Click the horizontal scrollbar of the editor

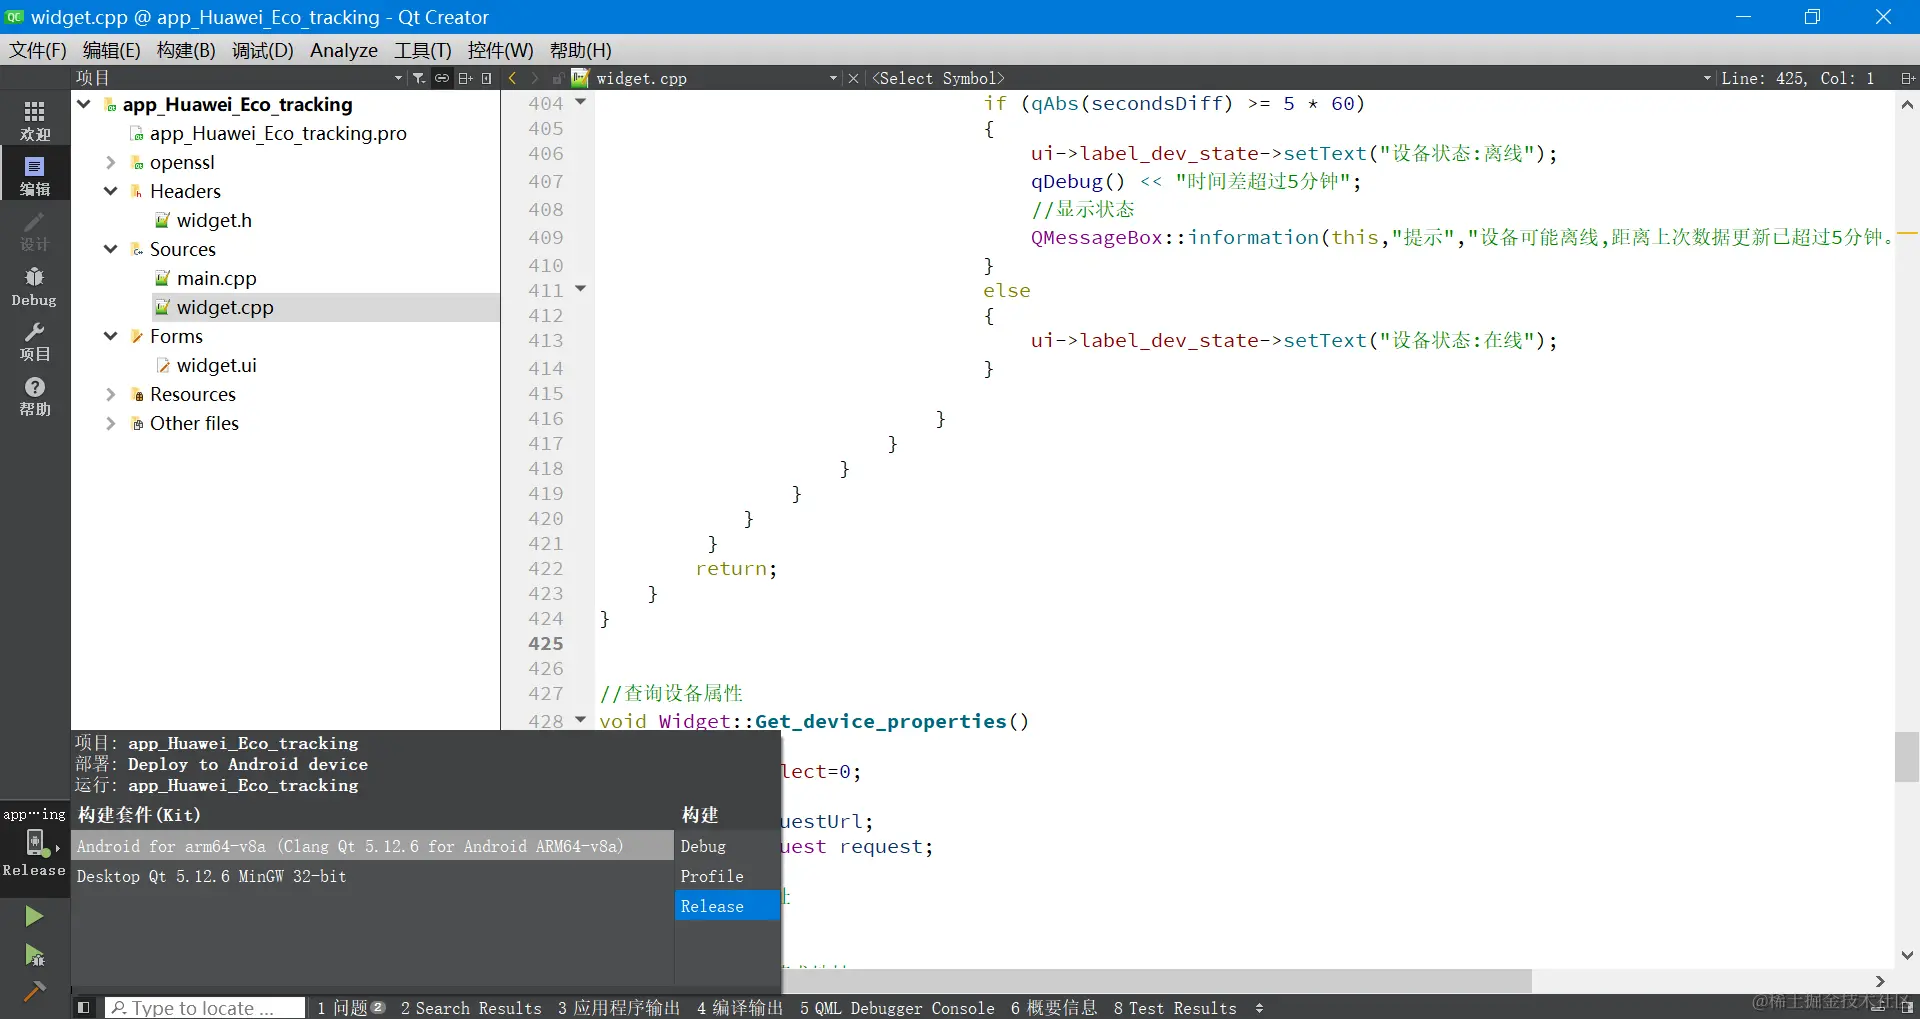(x=1155, y=981)
